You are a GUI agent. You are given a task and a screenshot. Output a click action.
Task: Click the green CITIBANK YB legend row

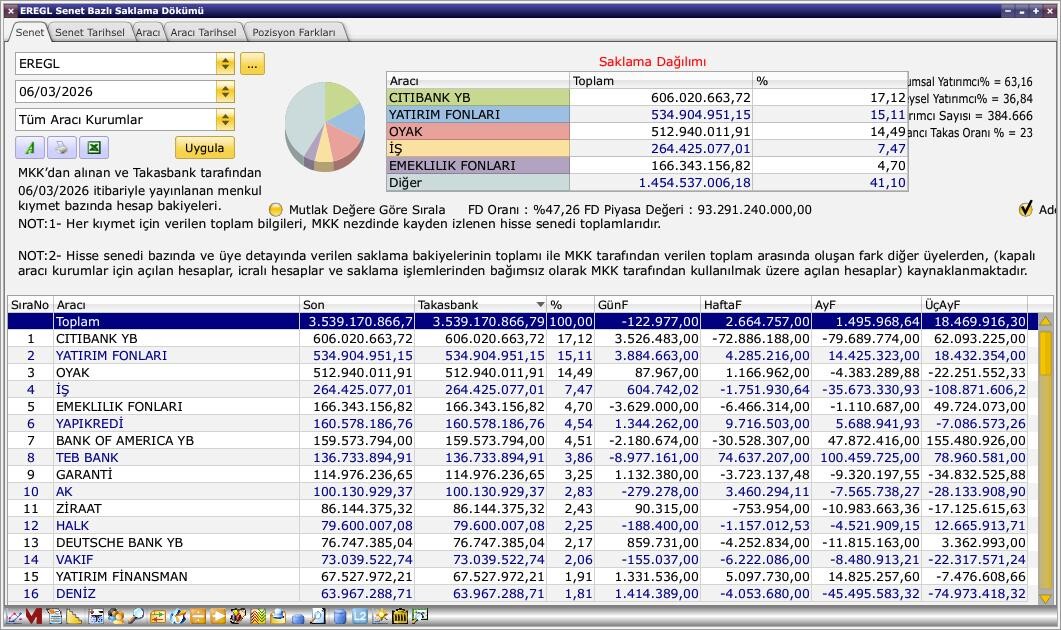pos(478,98)
